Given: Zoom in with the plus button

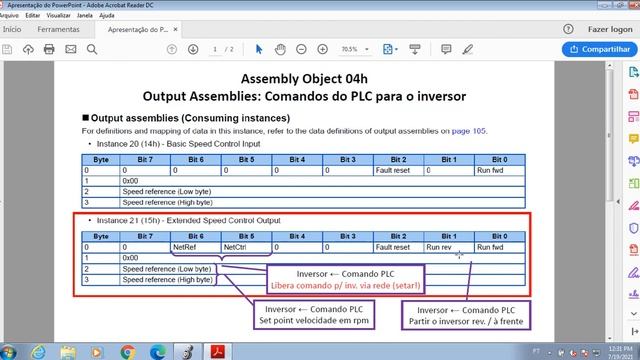Looking at the screenshot, I should tap(322, 49).
